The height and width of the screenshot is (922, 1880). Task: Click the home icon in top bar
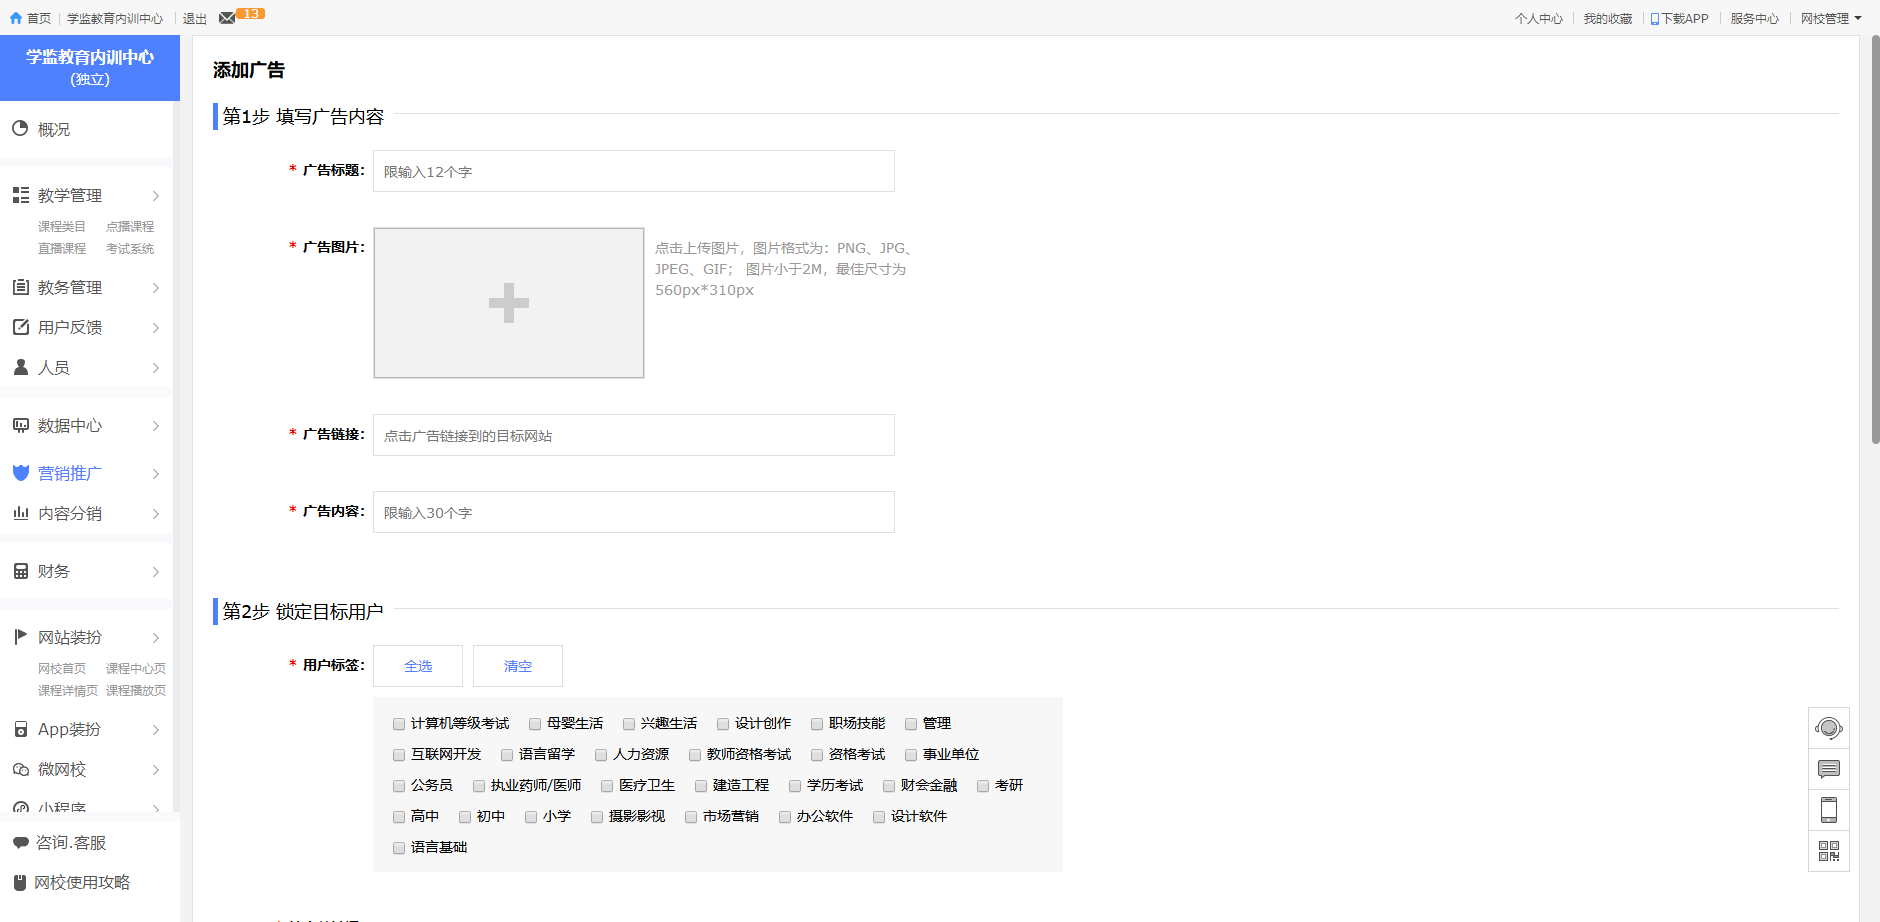click(x=16, y=18)
